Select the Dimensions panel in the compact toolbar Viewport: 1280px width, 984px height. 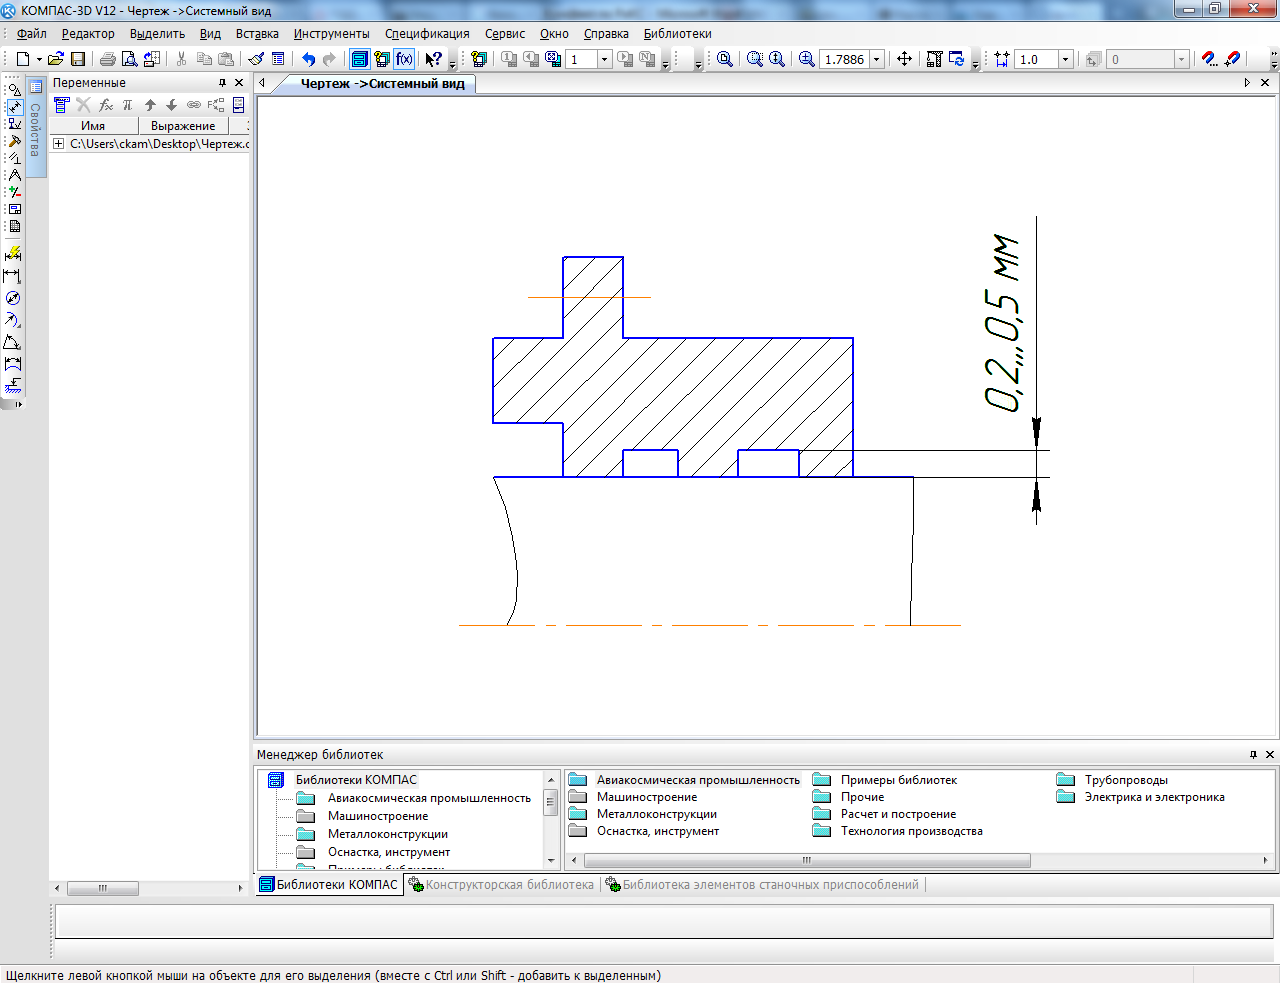point(14,107)
